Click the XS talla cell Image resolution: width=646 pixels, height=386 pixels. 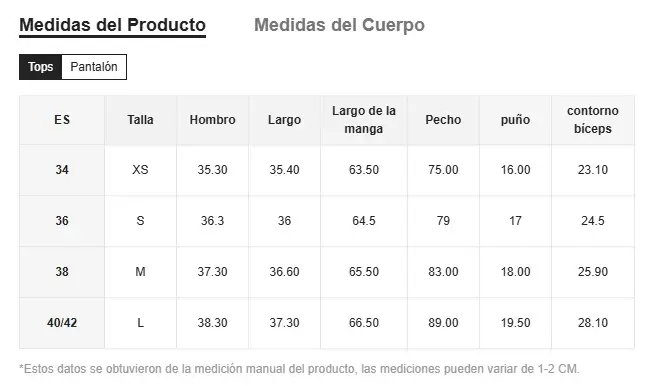140,170
